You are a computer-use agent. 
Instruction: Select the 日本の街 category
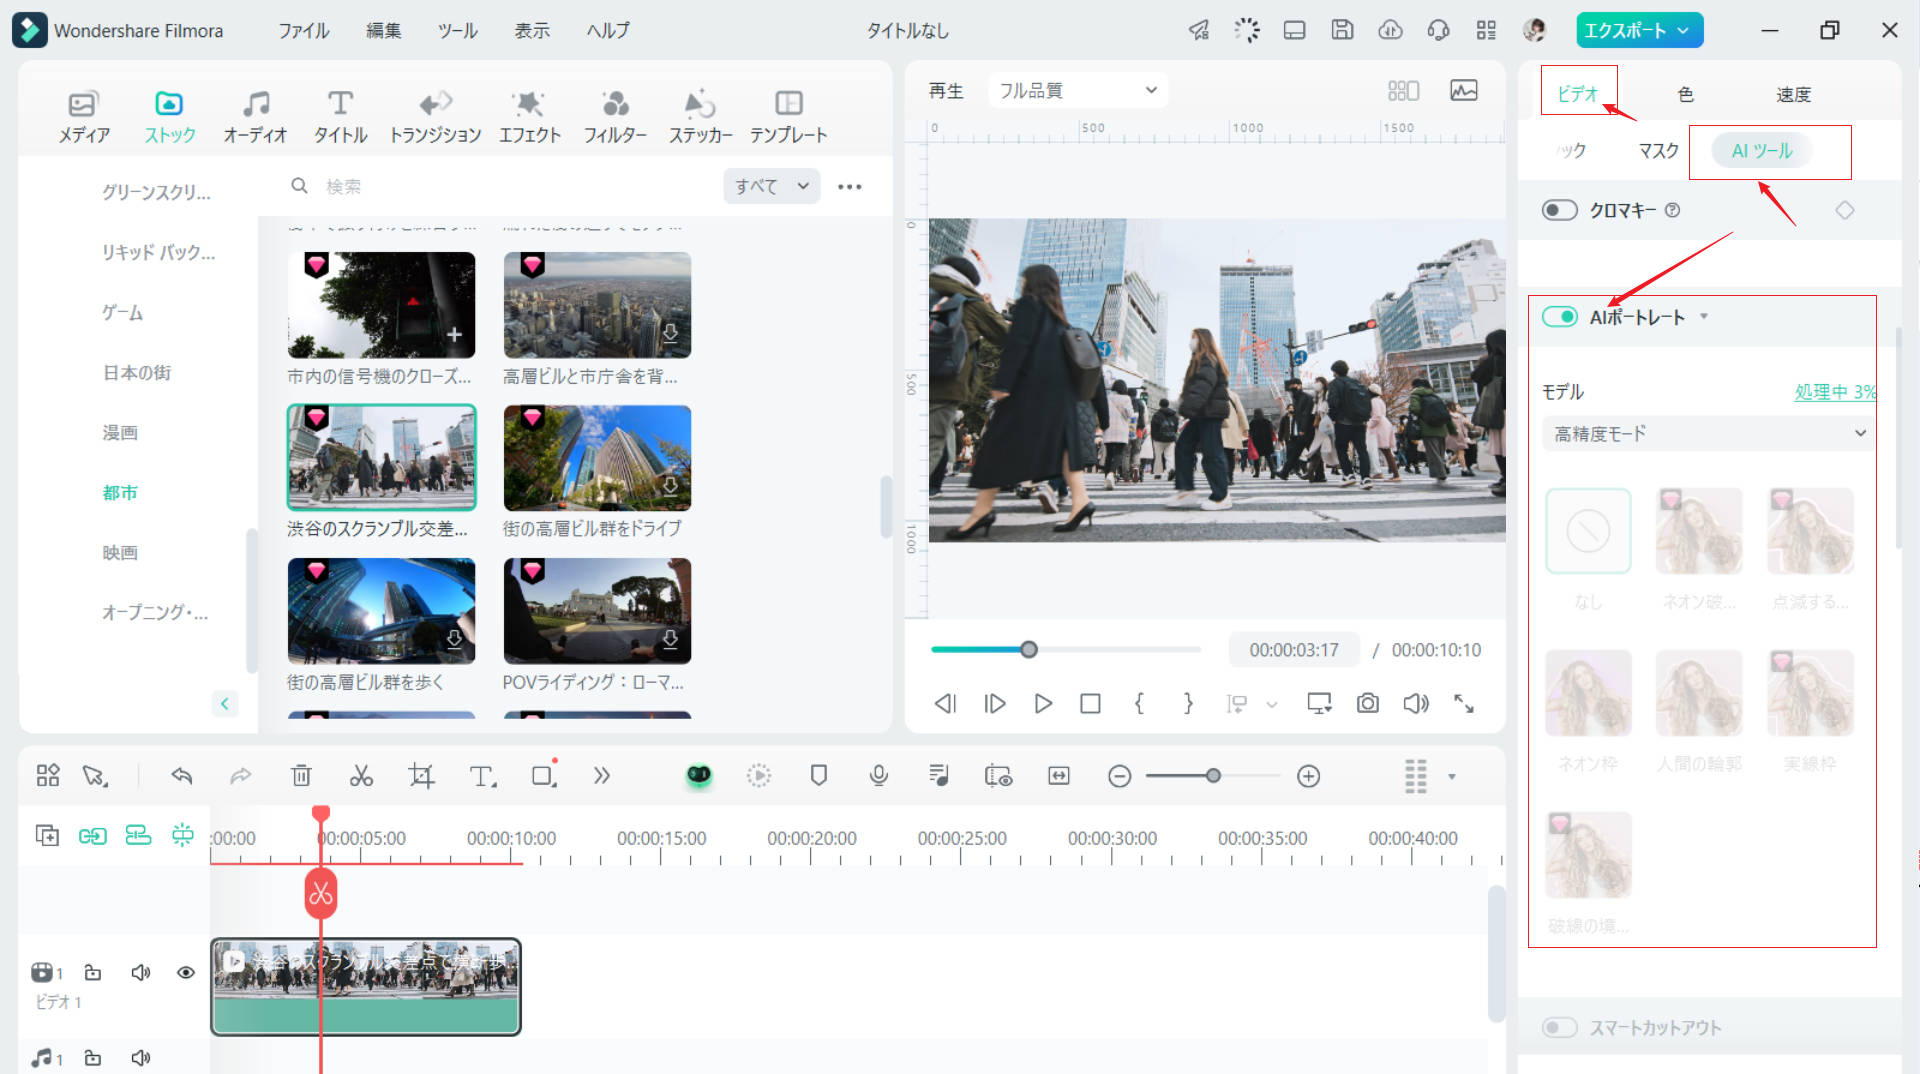[137, 372]
